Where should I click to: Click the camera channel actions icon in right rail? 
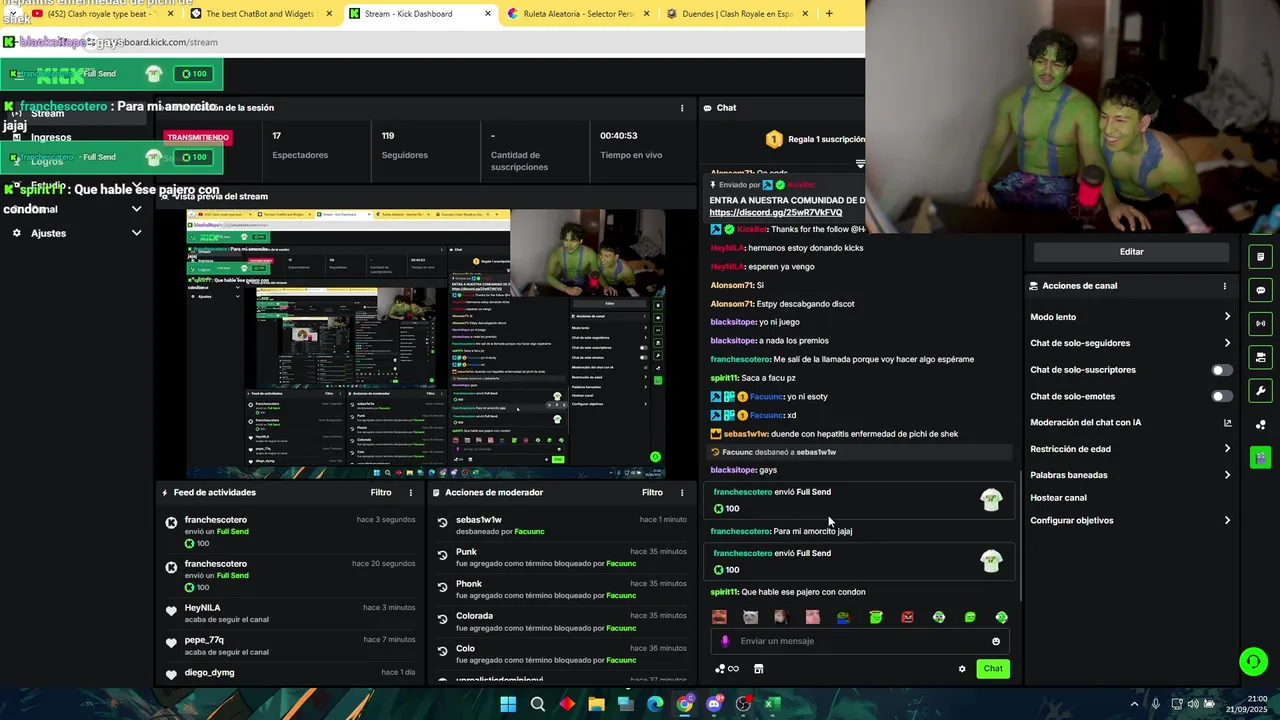pyautogui.click(x=1260, y=357)
